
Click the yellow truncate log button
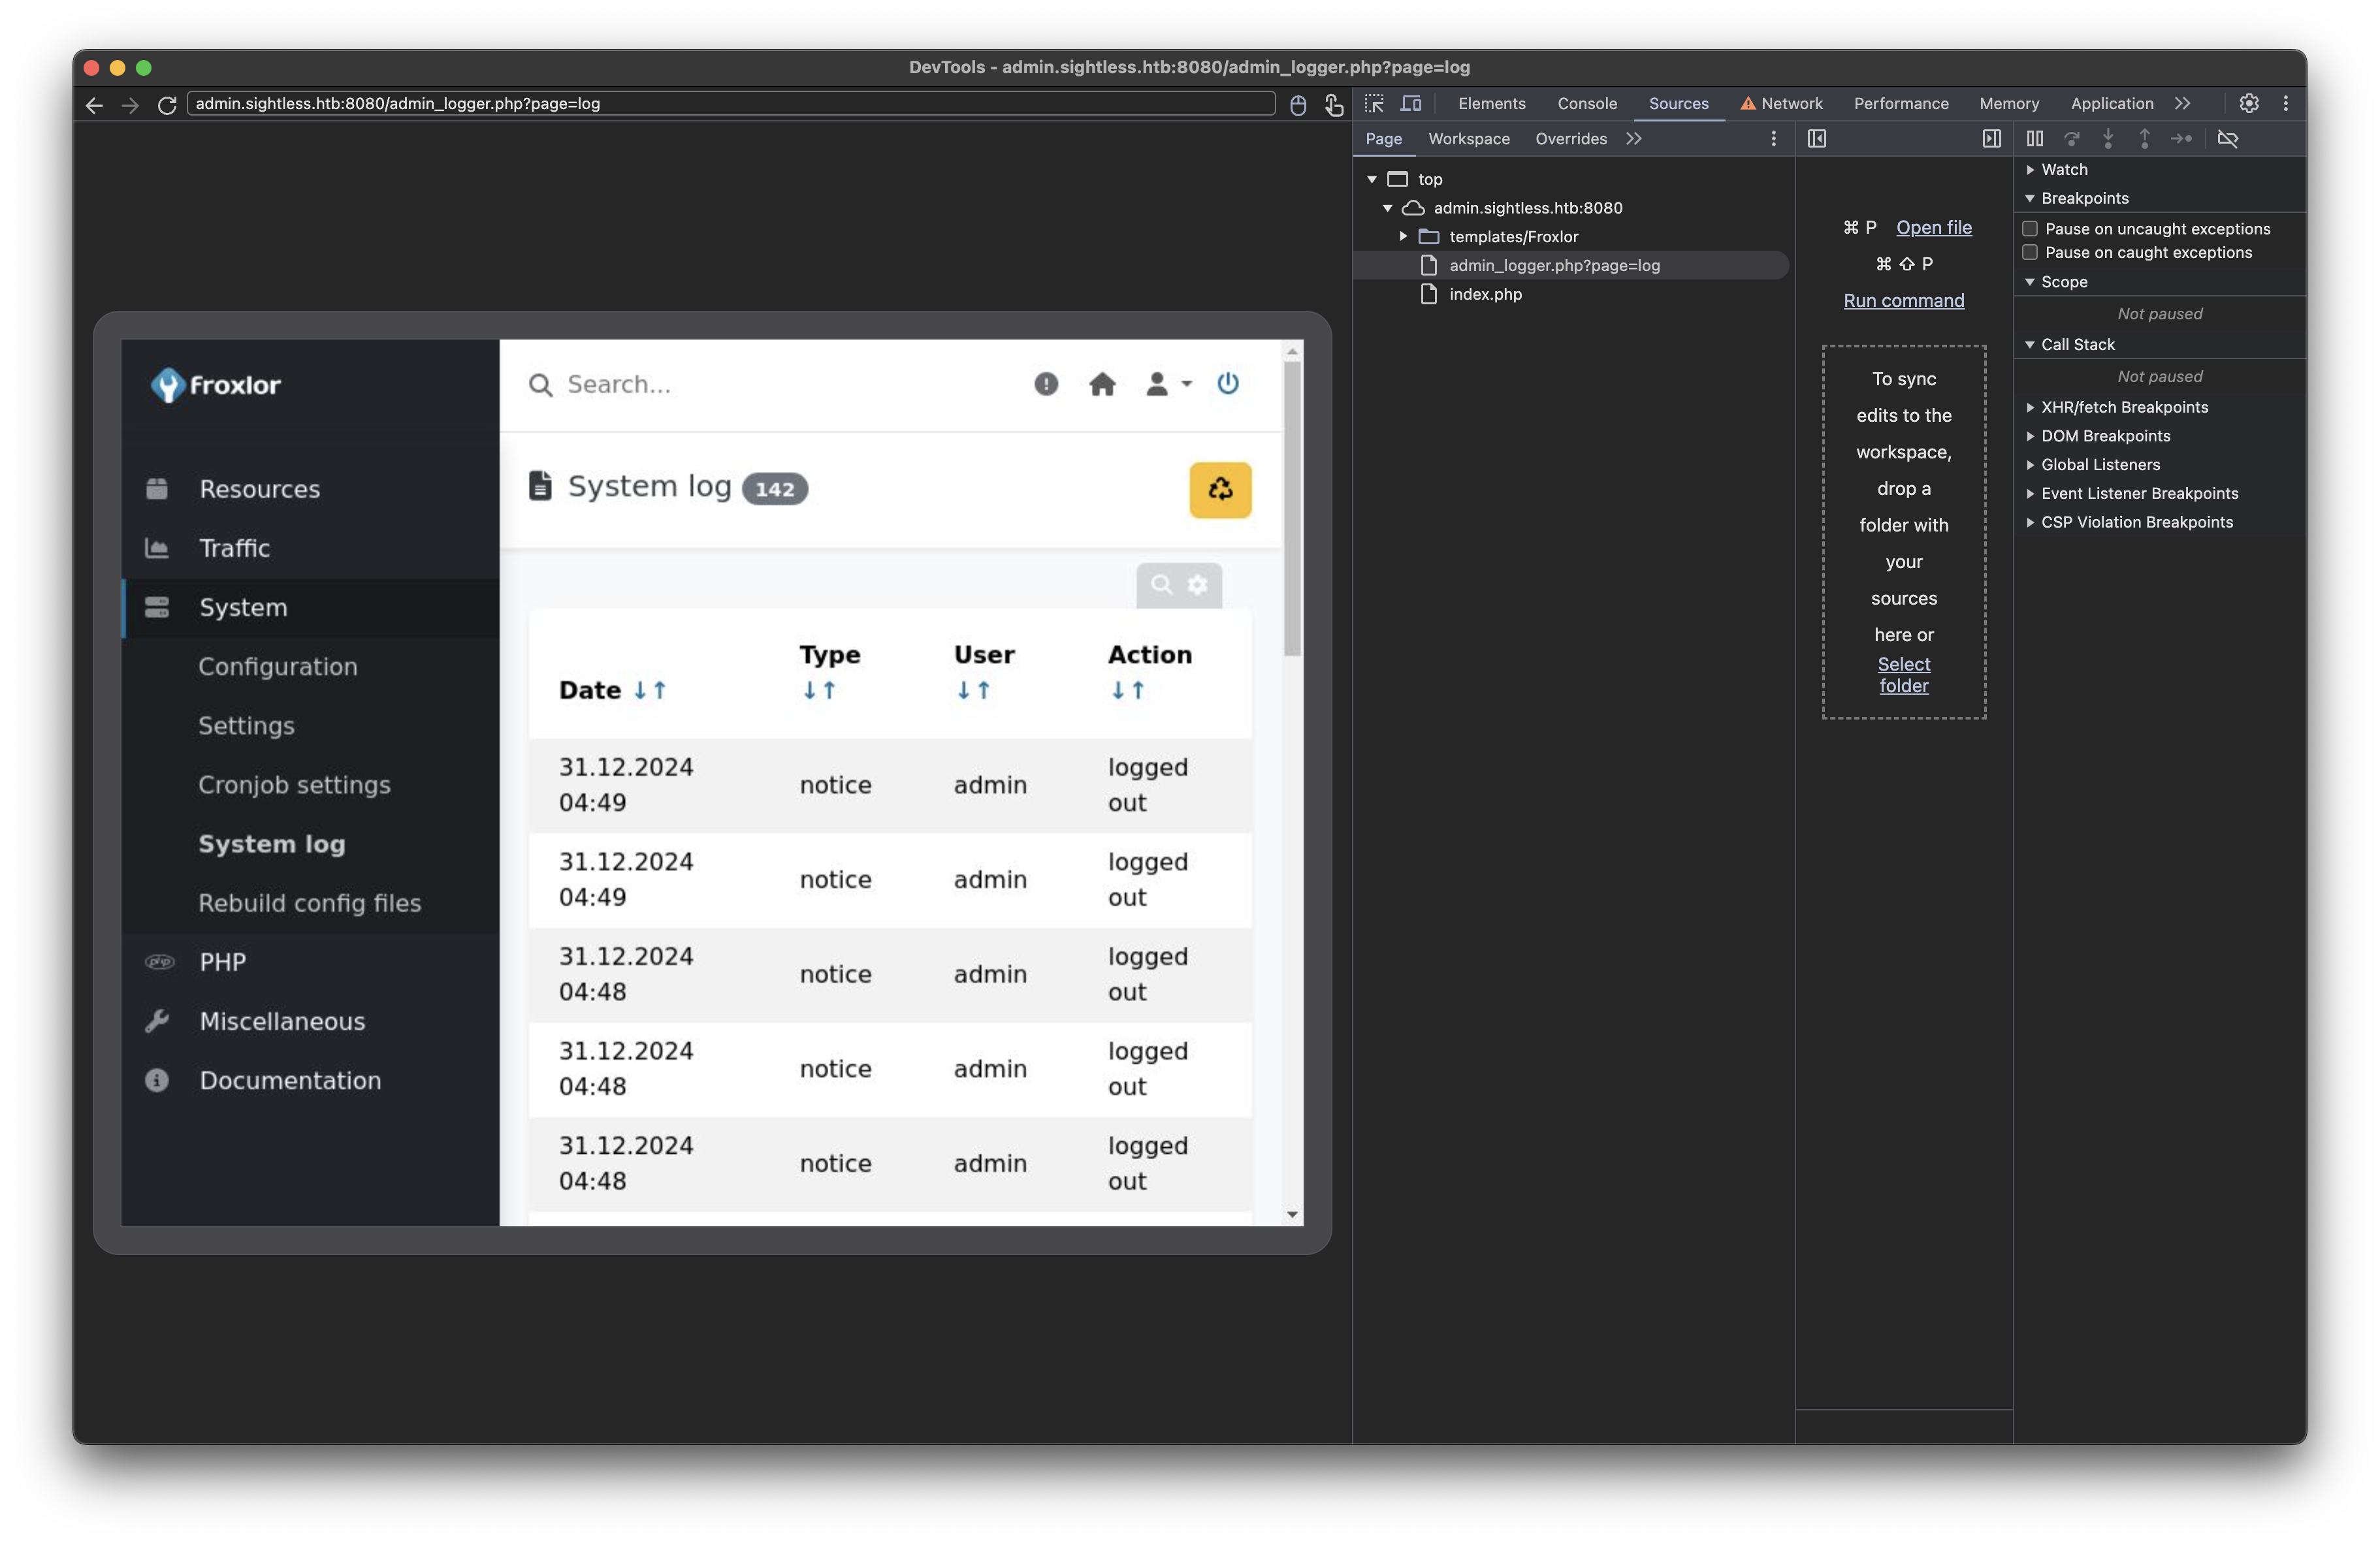click(x=1219, y=490)
